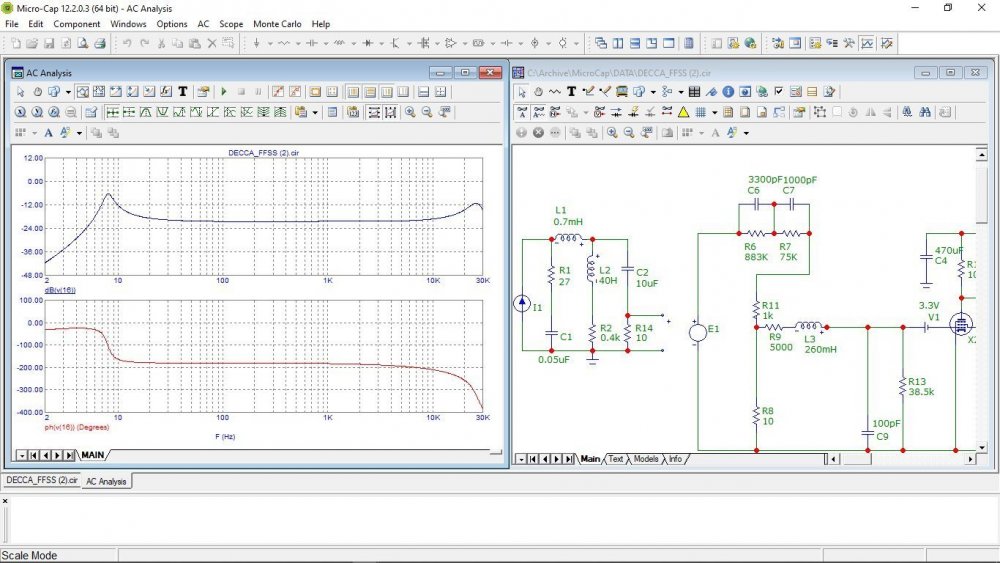Switch to the Models page tab
This screenshot has width=1000, height=563.
(x=646, y=459)
